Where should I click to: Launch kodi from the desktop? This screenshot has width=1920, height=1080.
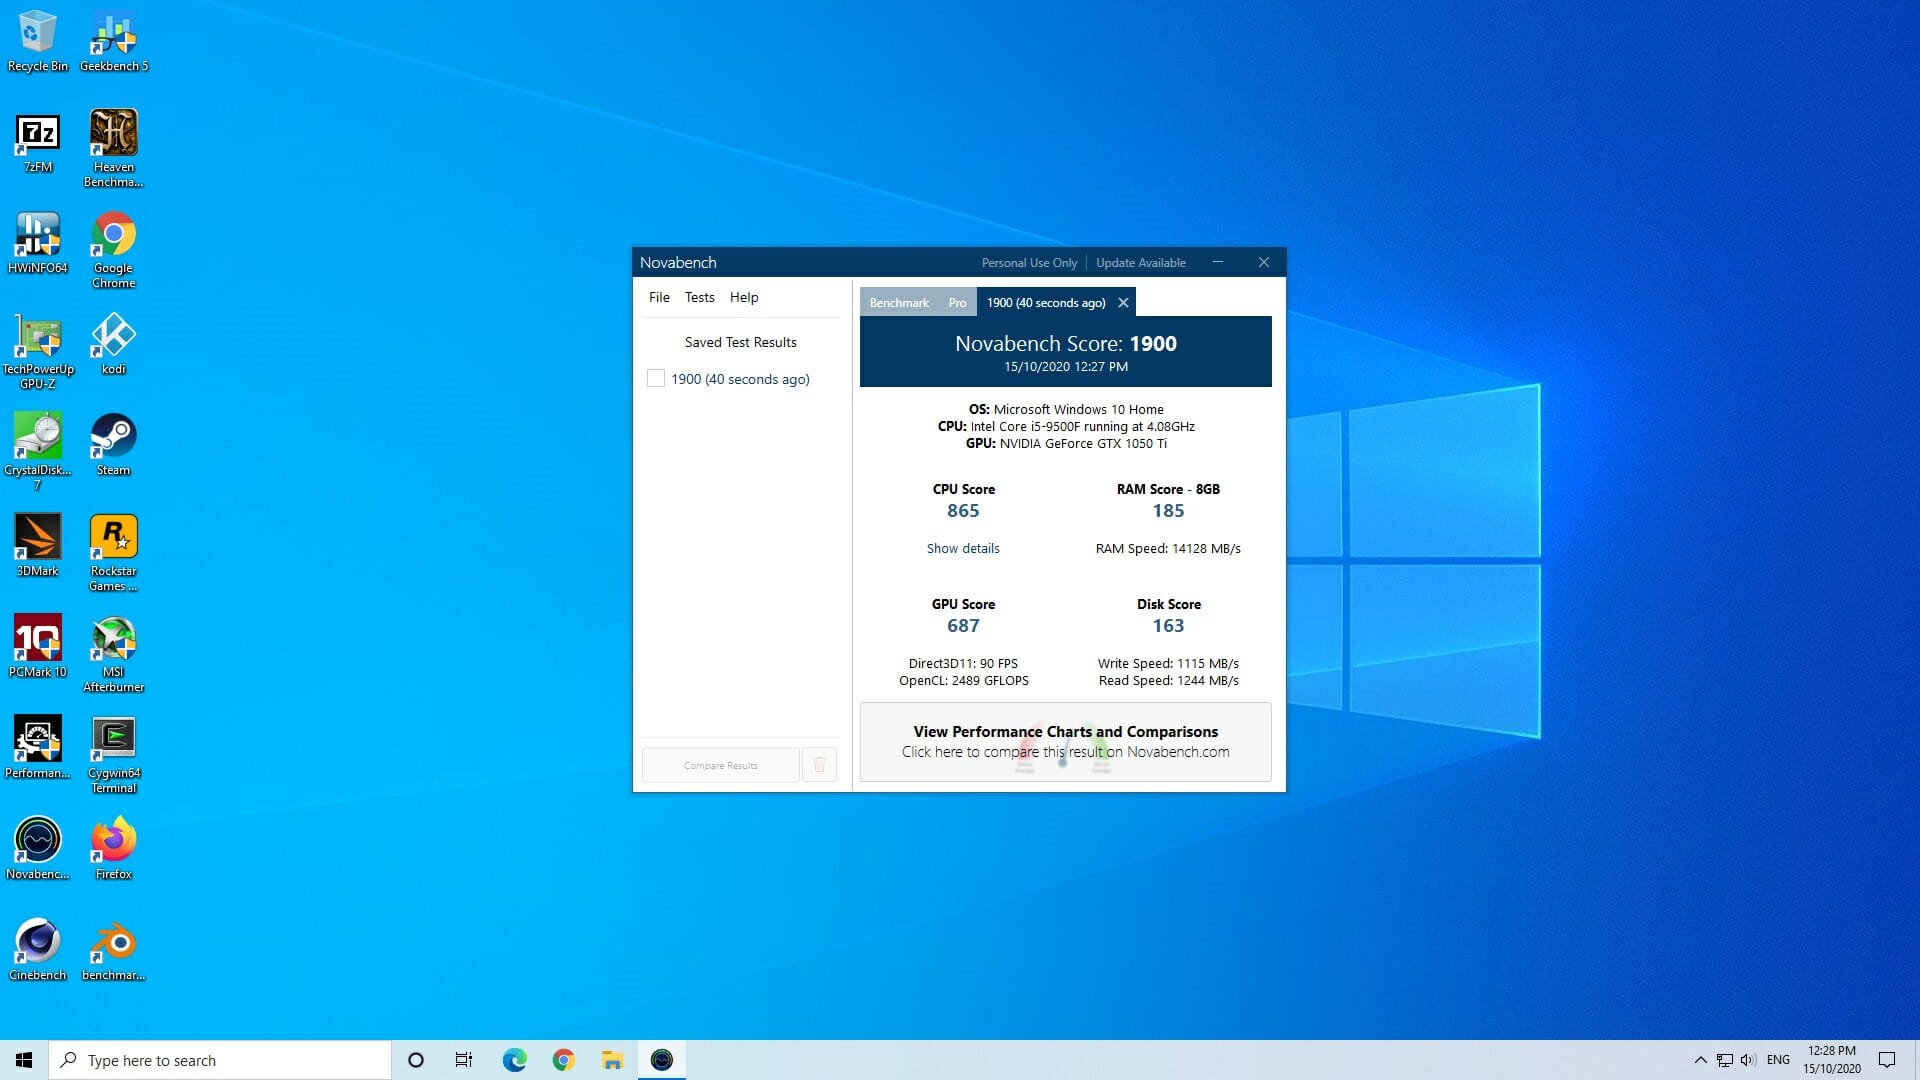tap(114, 344)
